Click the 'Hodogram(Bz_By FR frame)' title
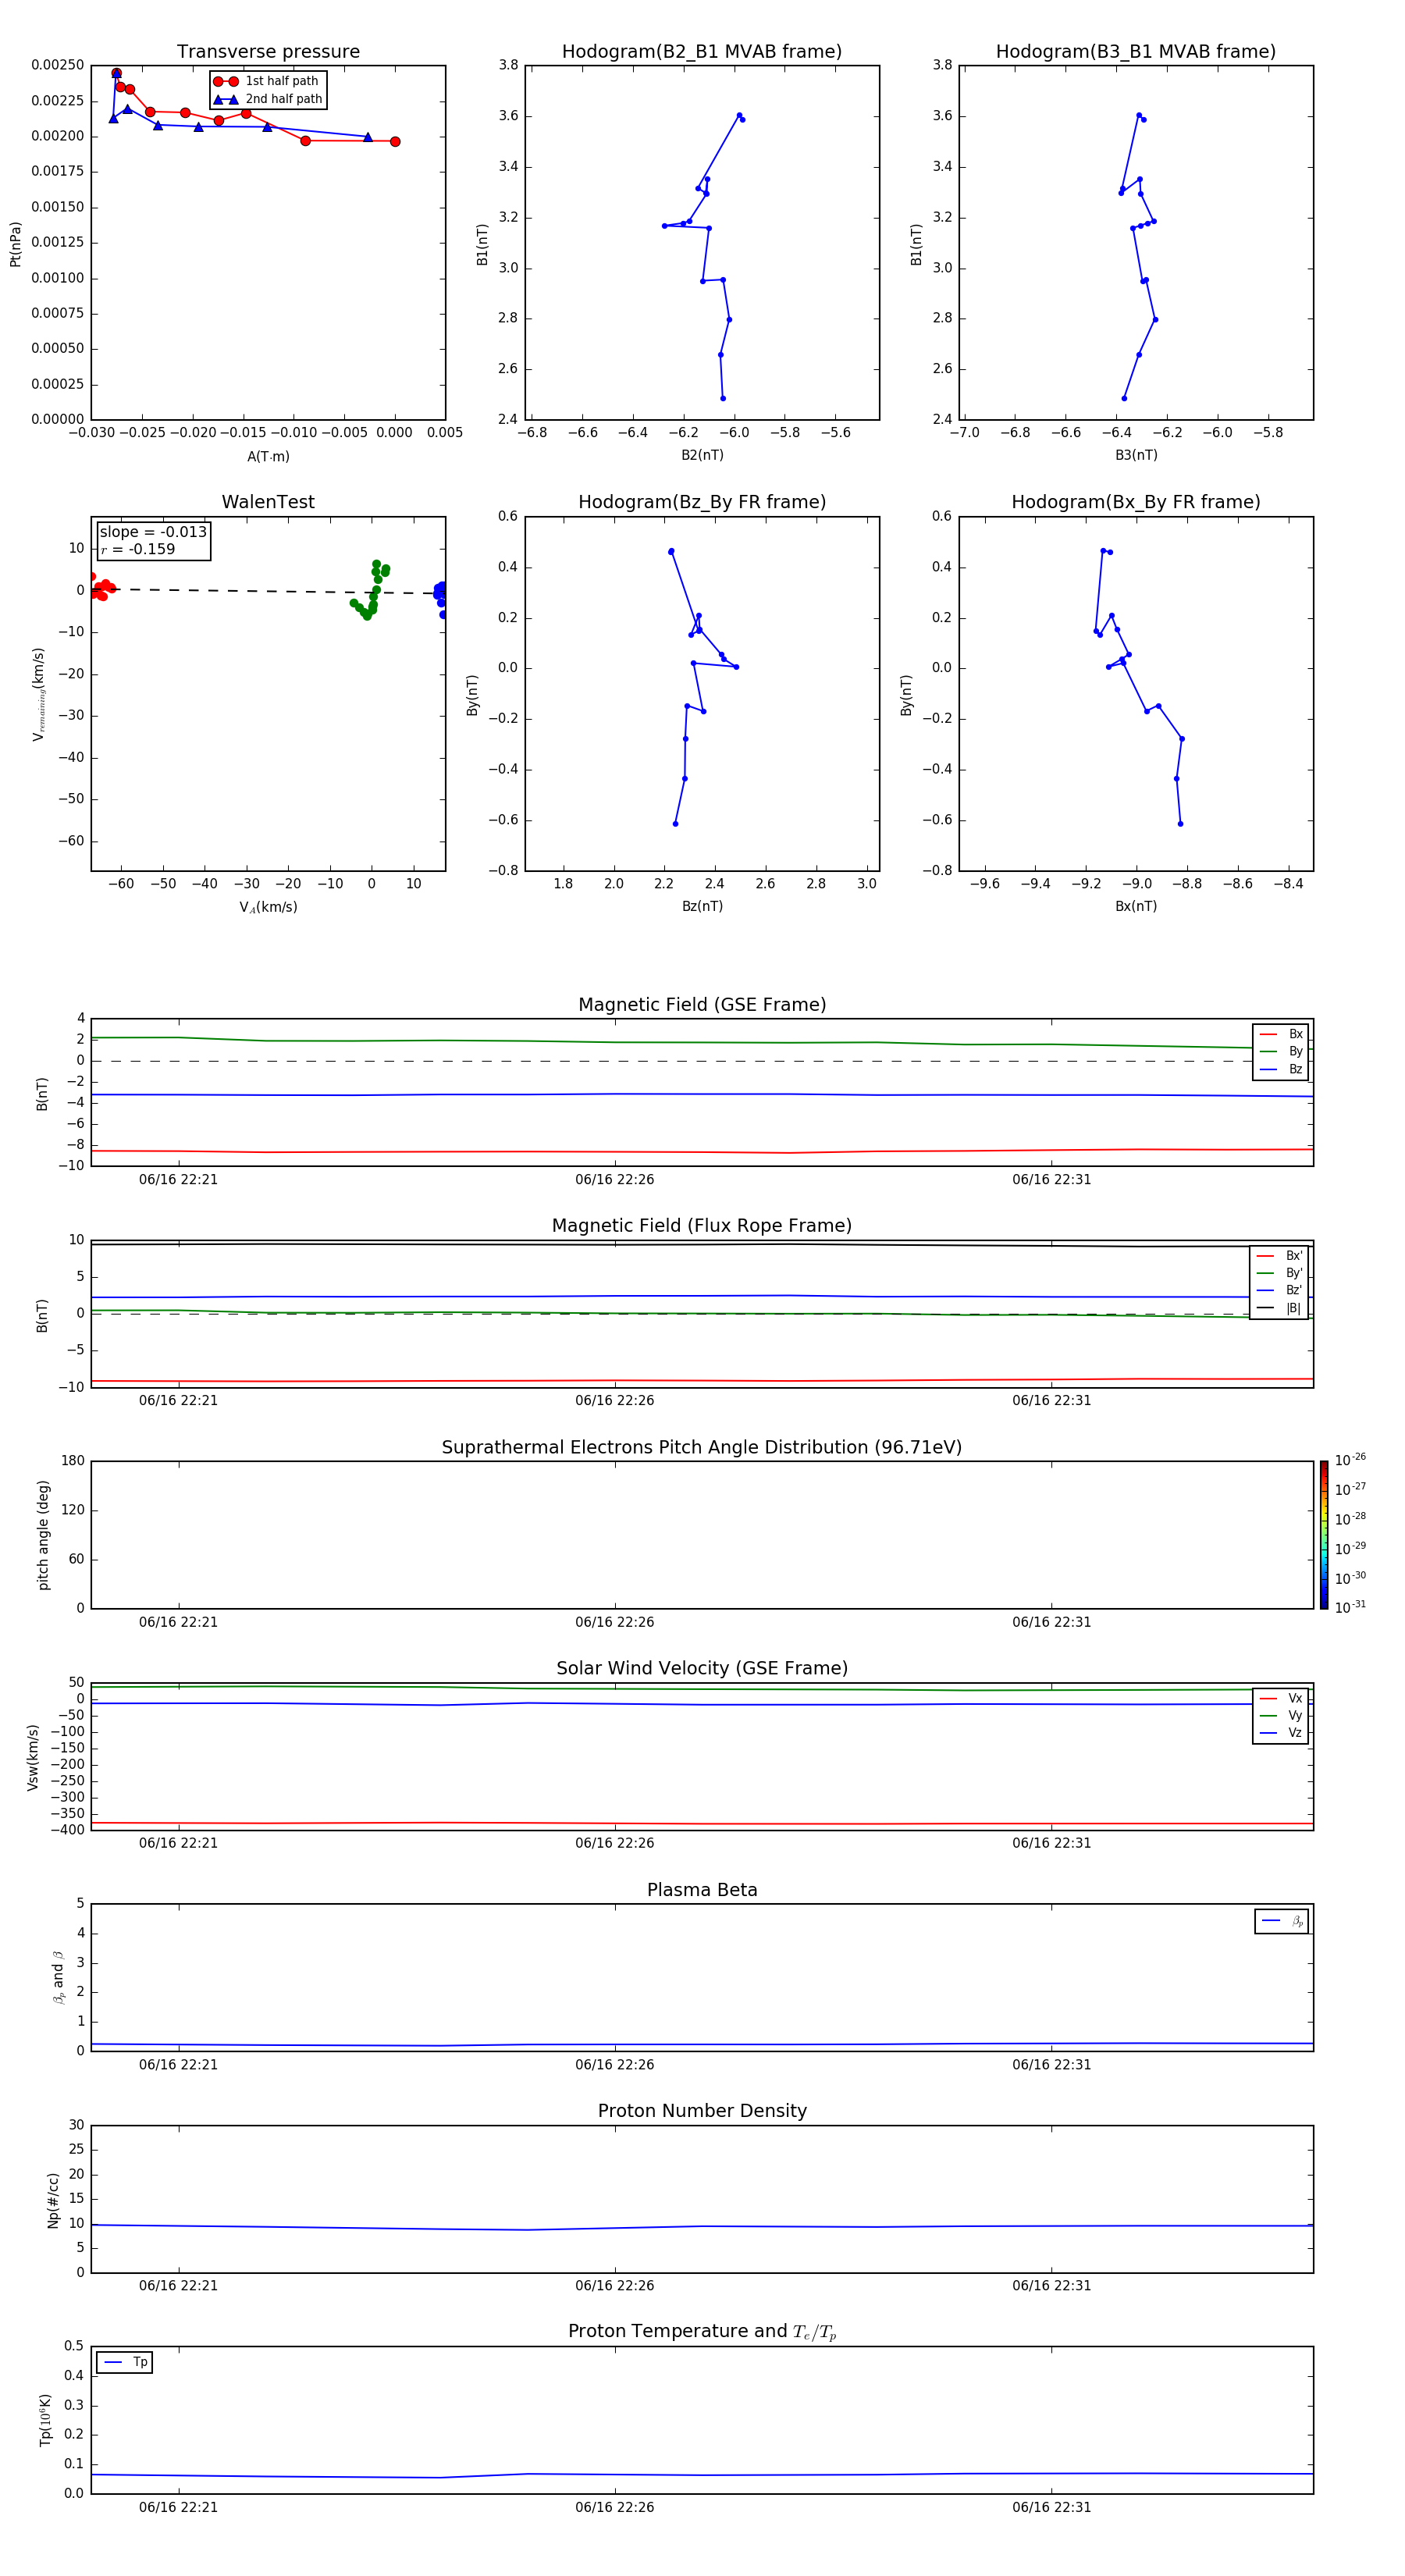Image resolution: width=1405 pixels, height=2576 pixels. click(702, 502)
